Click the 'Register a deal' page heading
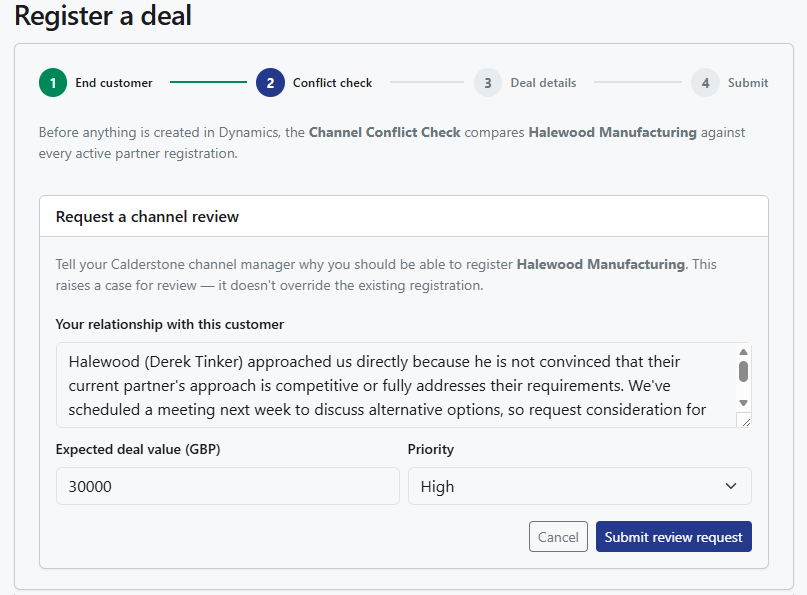The width and height of the screenshot is (807, 595). (x=103, y=15)
